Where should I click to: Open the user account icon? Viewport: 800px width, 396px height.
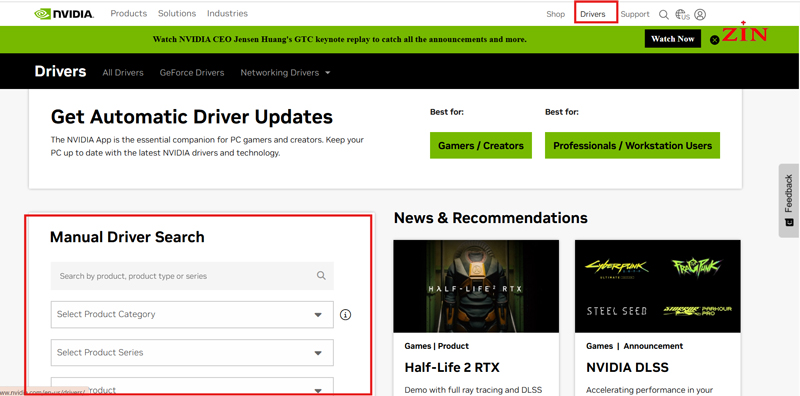click(x=700, y=14)
